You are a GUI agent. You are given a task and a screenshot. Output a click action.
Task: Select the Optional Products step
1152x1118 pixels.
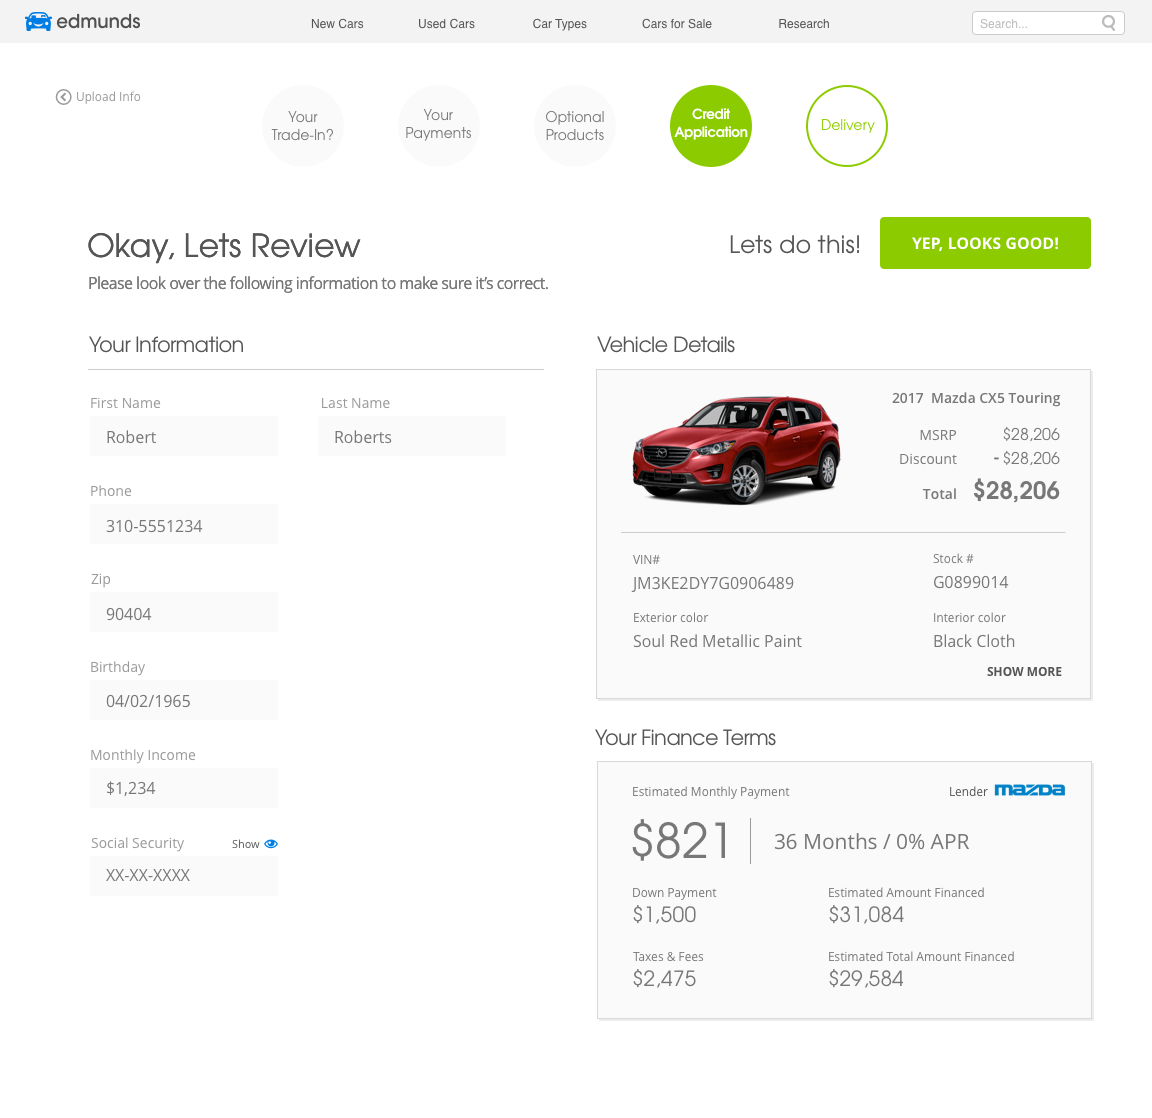pos(575,126)
